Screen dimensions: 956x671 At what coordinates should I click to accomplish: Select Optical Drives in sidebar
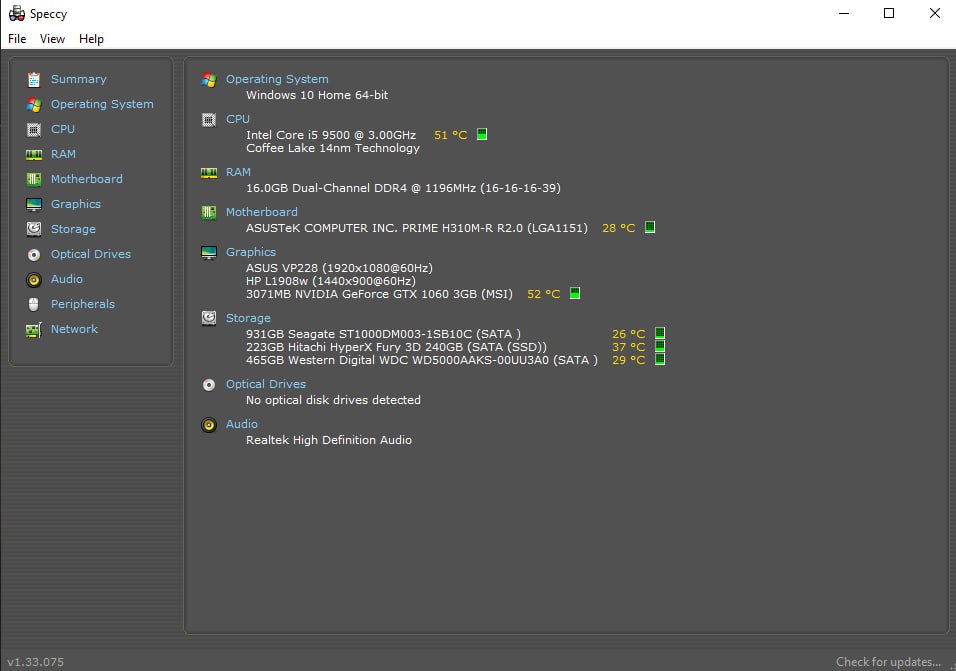point(91,254)
